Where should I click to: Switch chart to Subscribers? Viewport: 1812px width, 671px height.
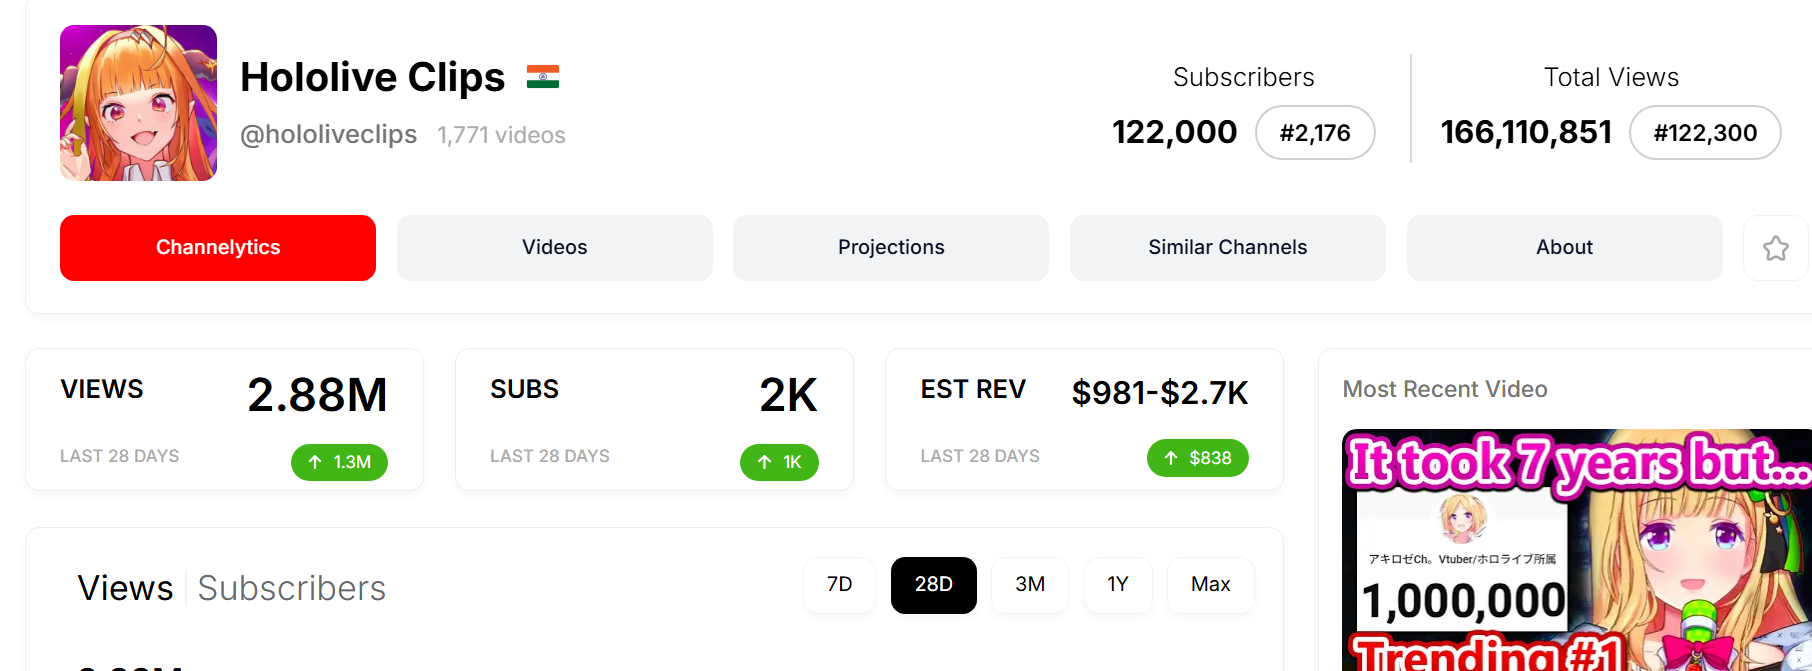(x=291, y=589)
